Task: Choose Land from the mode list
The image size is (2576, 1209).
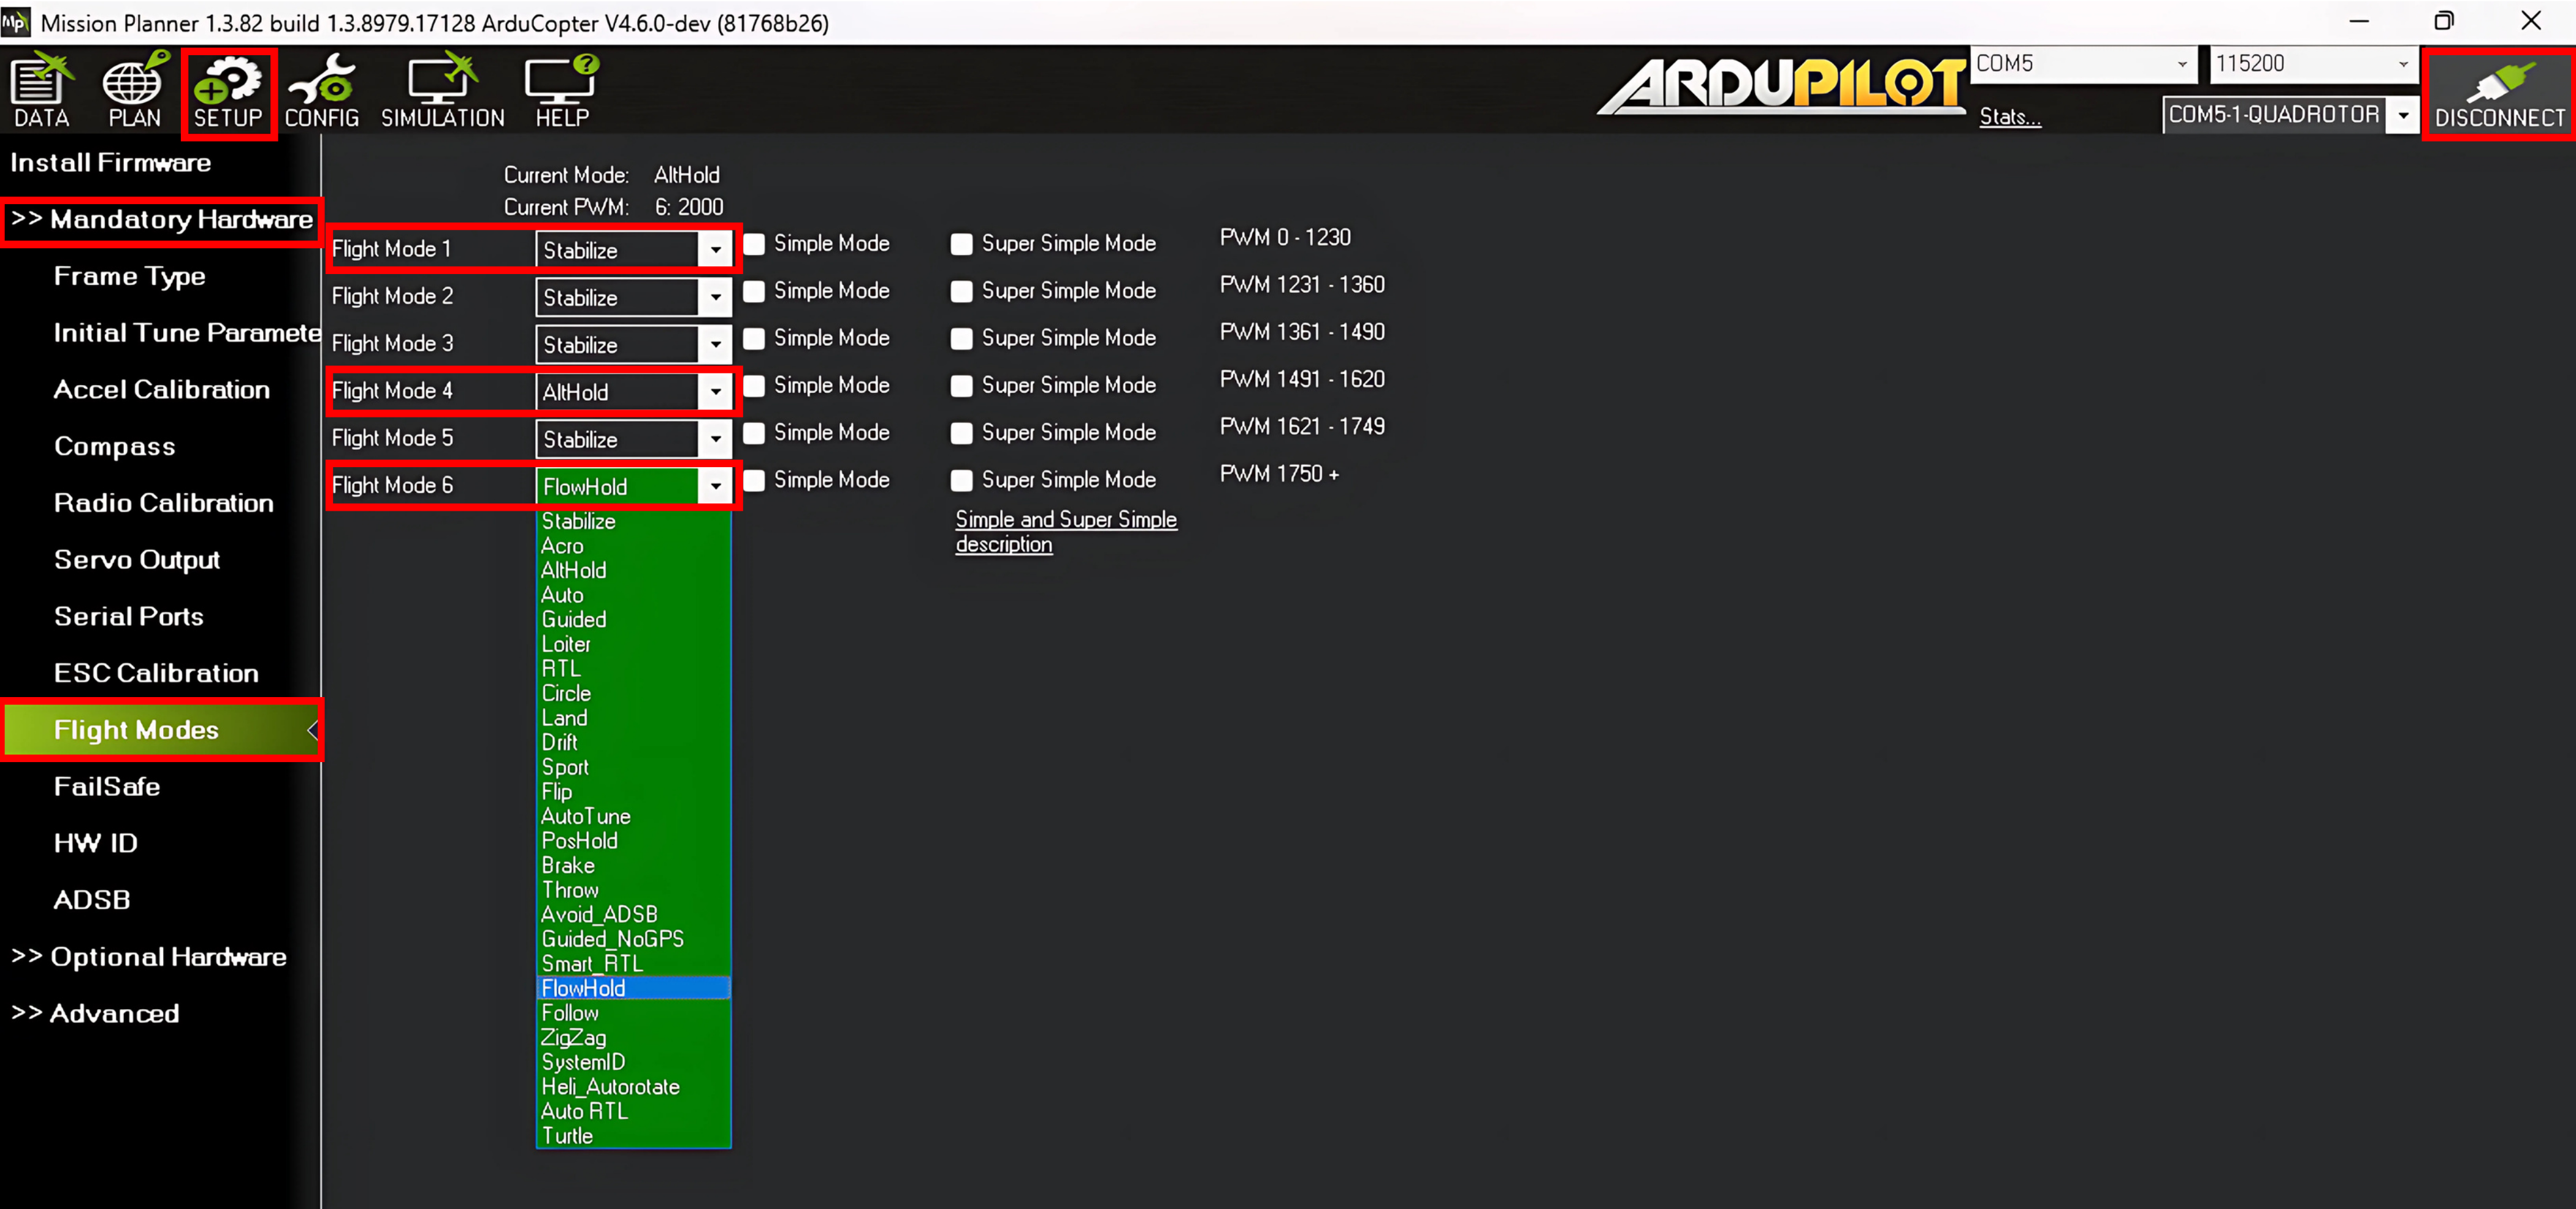Action: pos(633,719)
